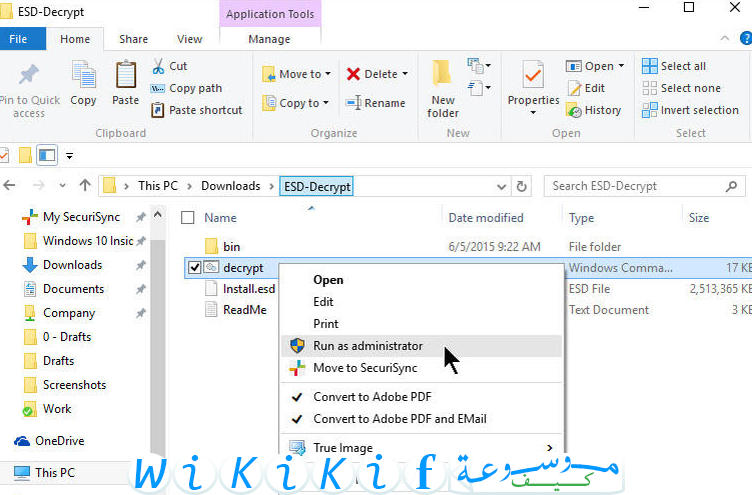Click Copy path in ribbon

pyautogui.click(x=186, y=88)
